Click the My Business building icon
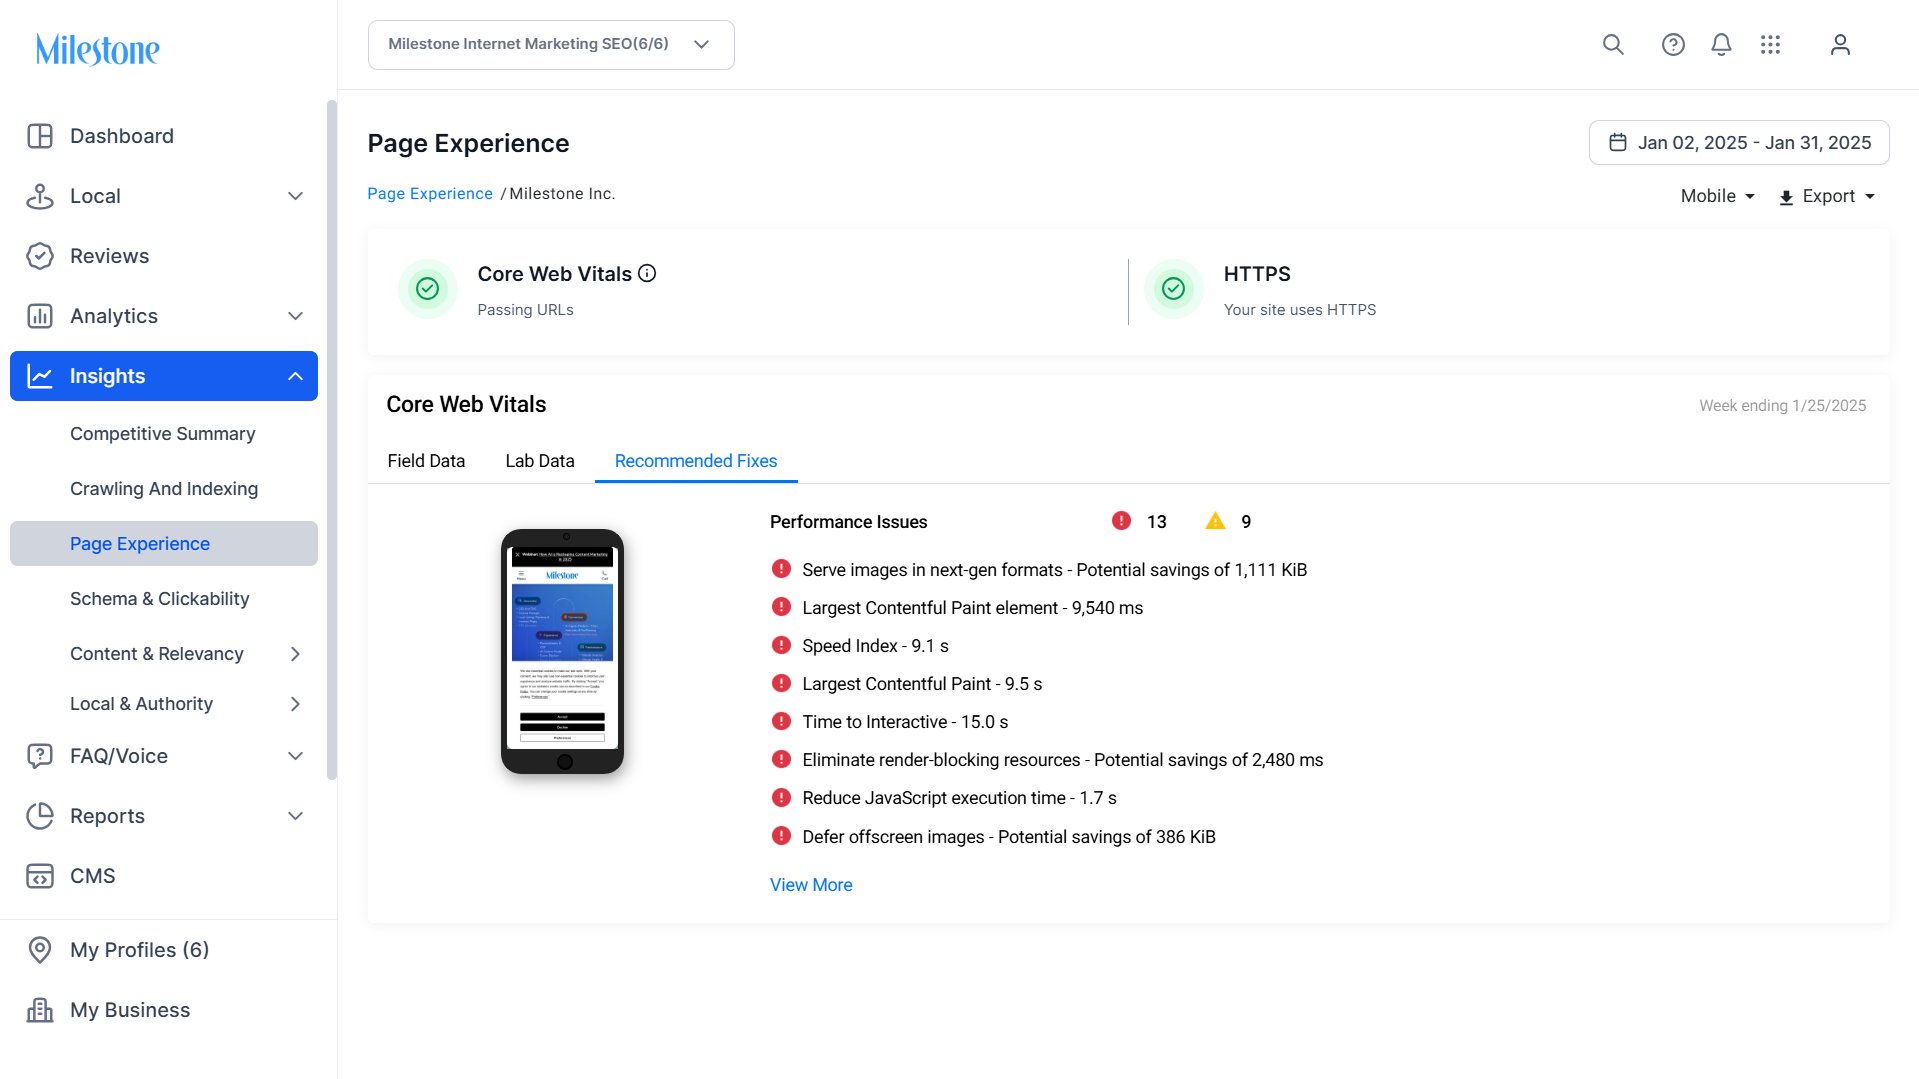The width and height of the screenshot is (1919, 1079). pyautogui.click(x=40, y=1010)
